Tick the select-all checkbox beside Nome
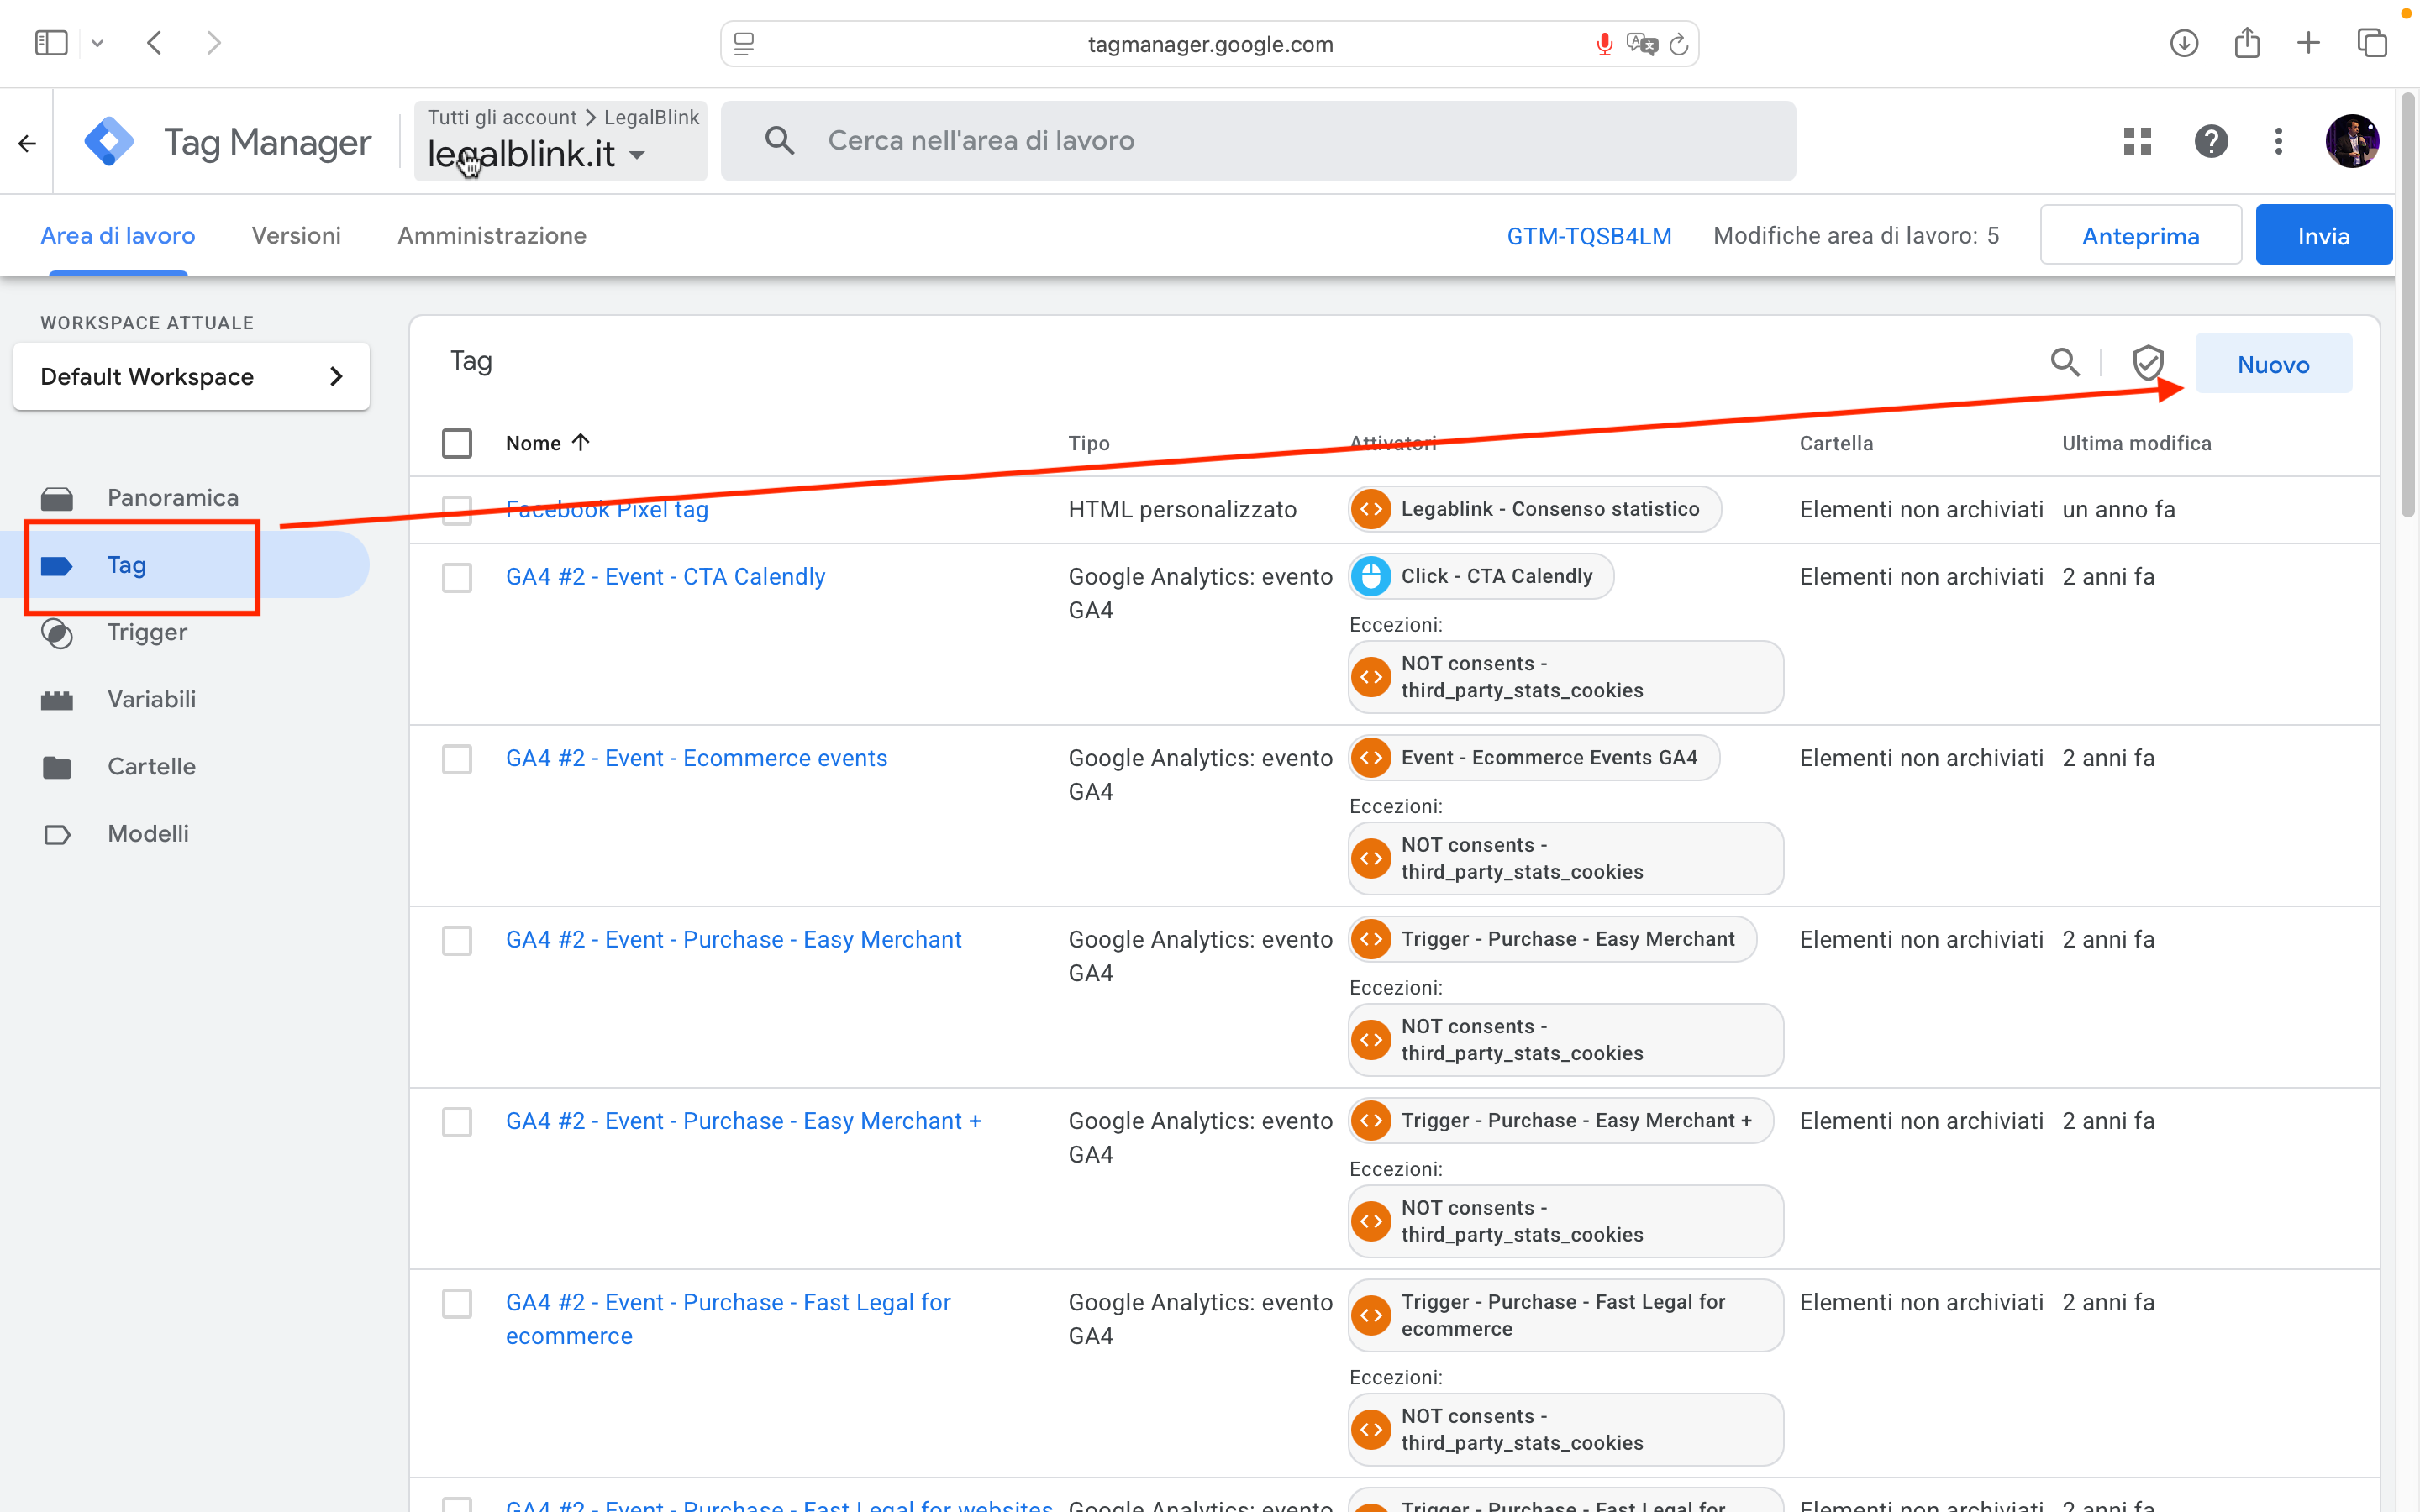Image resolution: width=2420 pixels, height=1512 pixels. coord(457,443)
